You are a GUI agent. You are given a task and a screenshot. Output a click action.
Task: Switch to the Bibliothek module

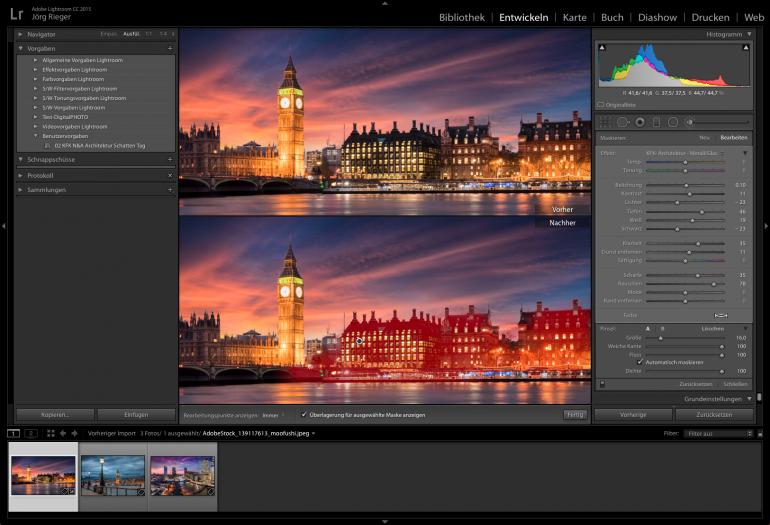[x=462, y=18]
